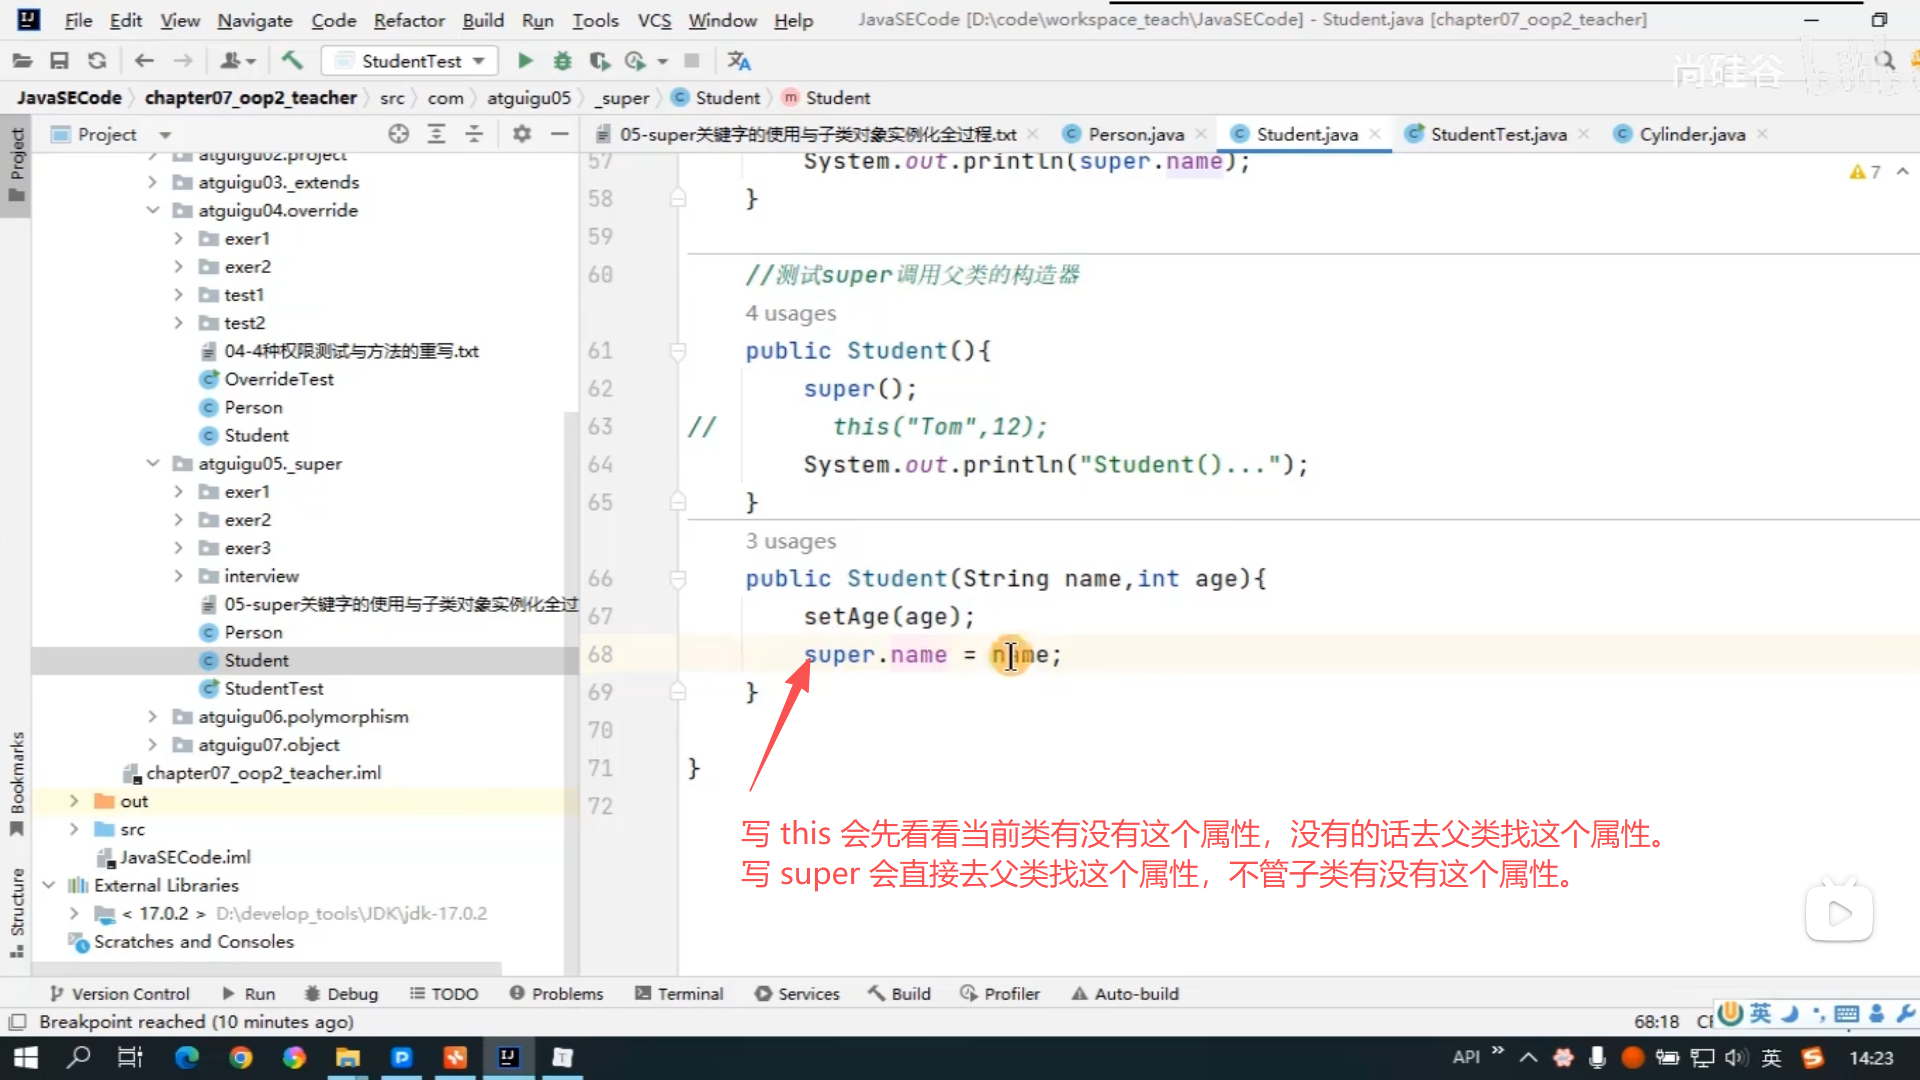Click the Save All disk icon
Screen dimensions: 1920x1080
59,61
